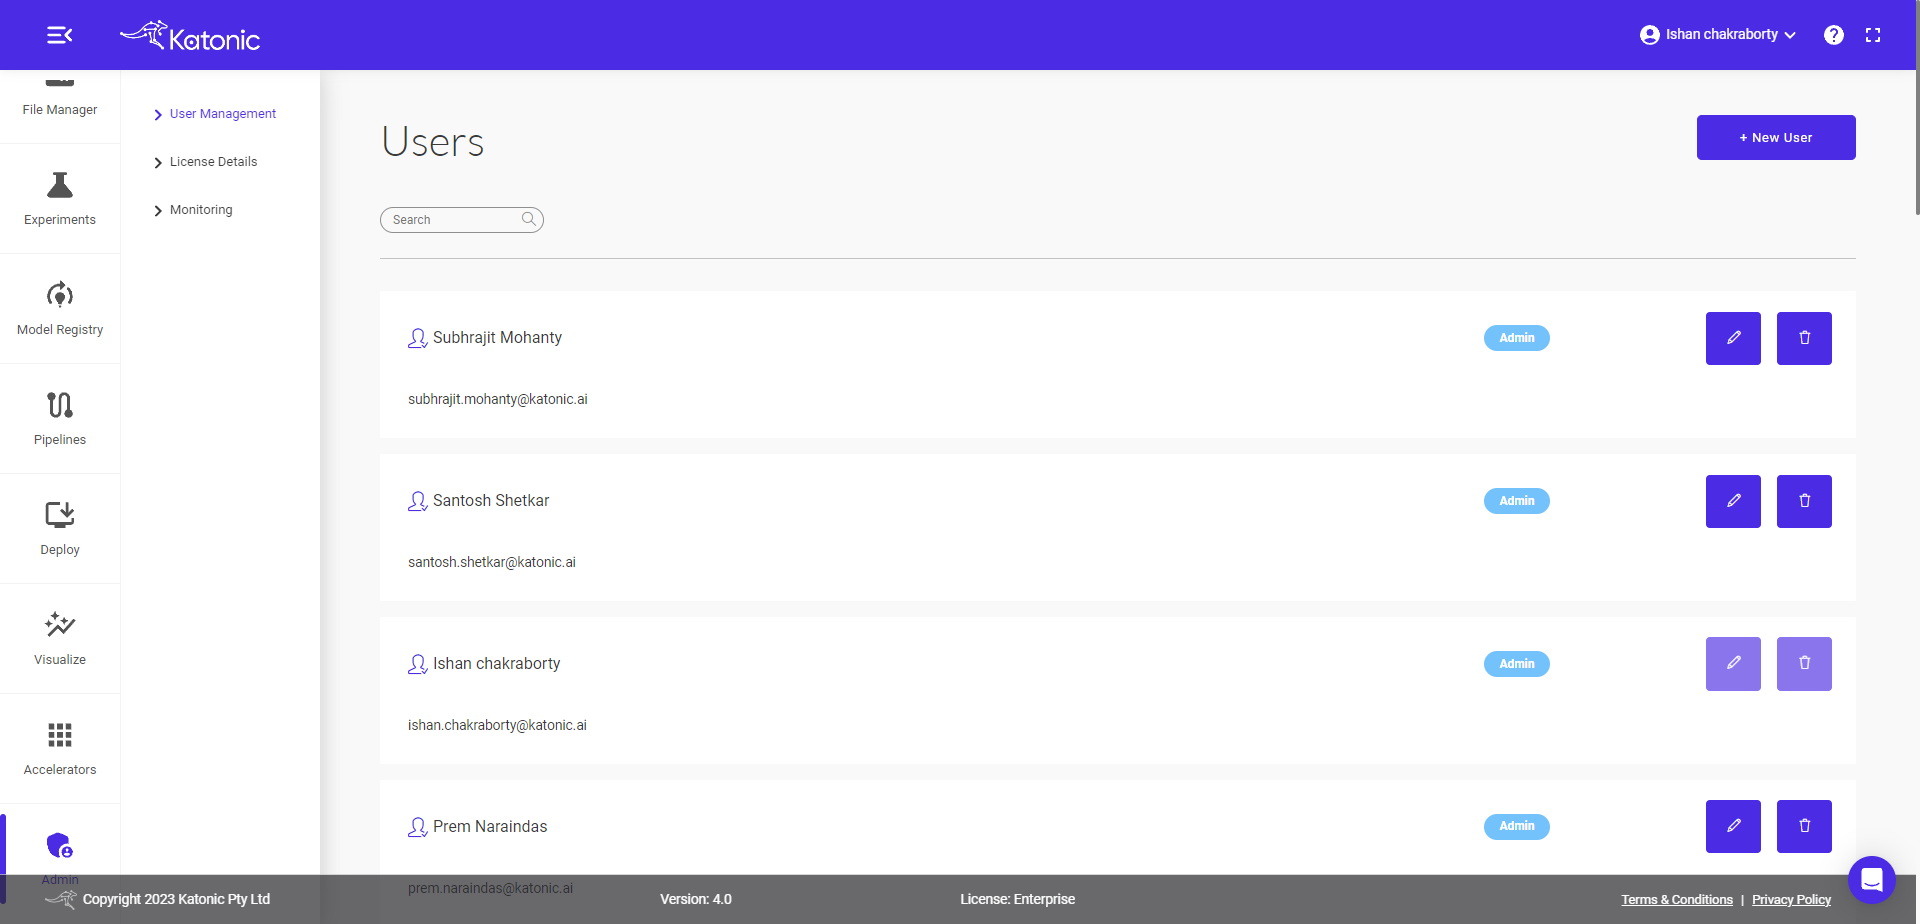This screenshot has width=1920, height=924.
Task: Click Admin badge for Prem Naraindas
Action: (x=1516, y=826)
